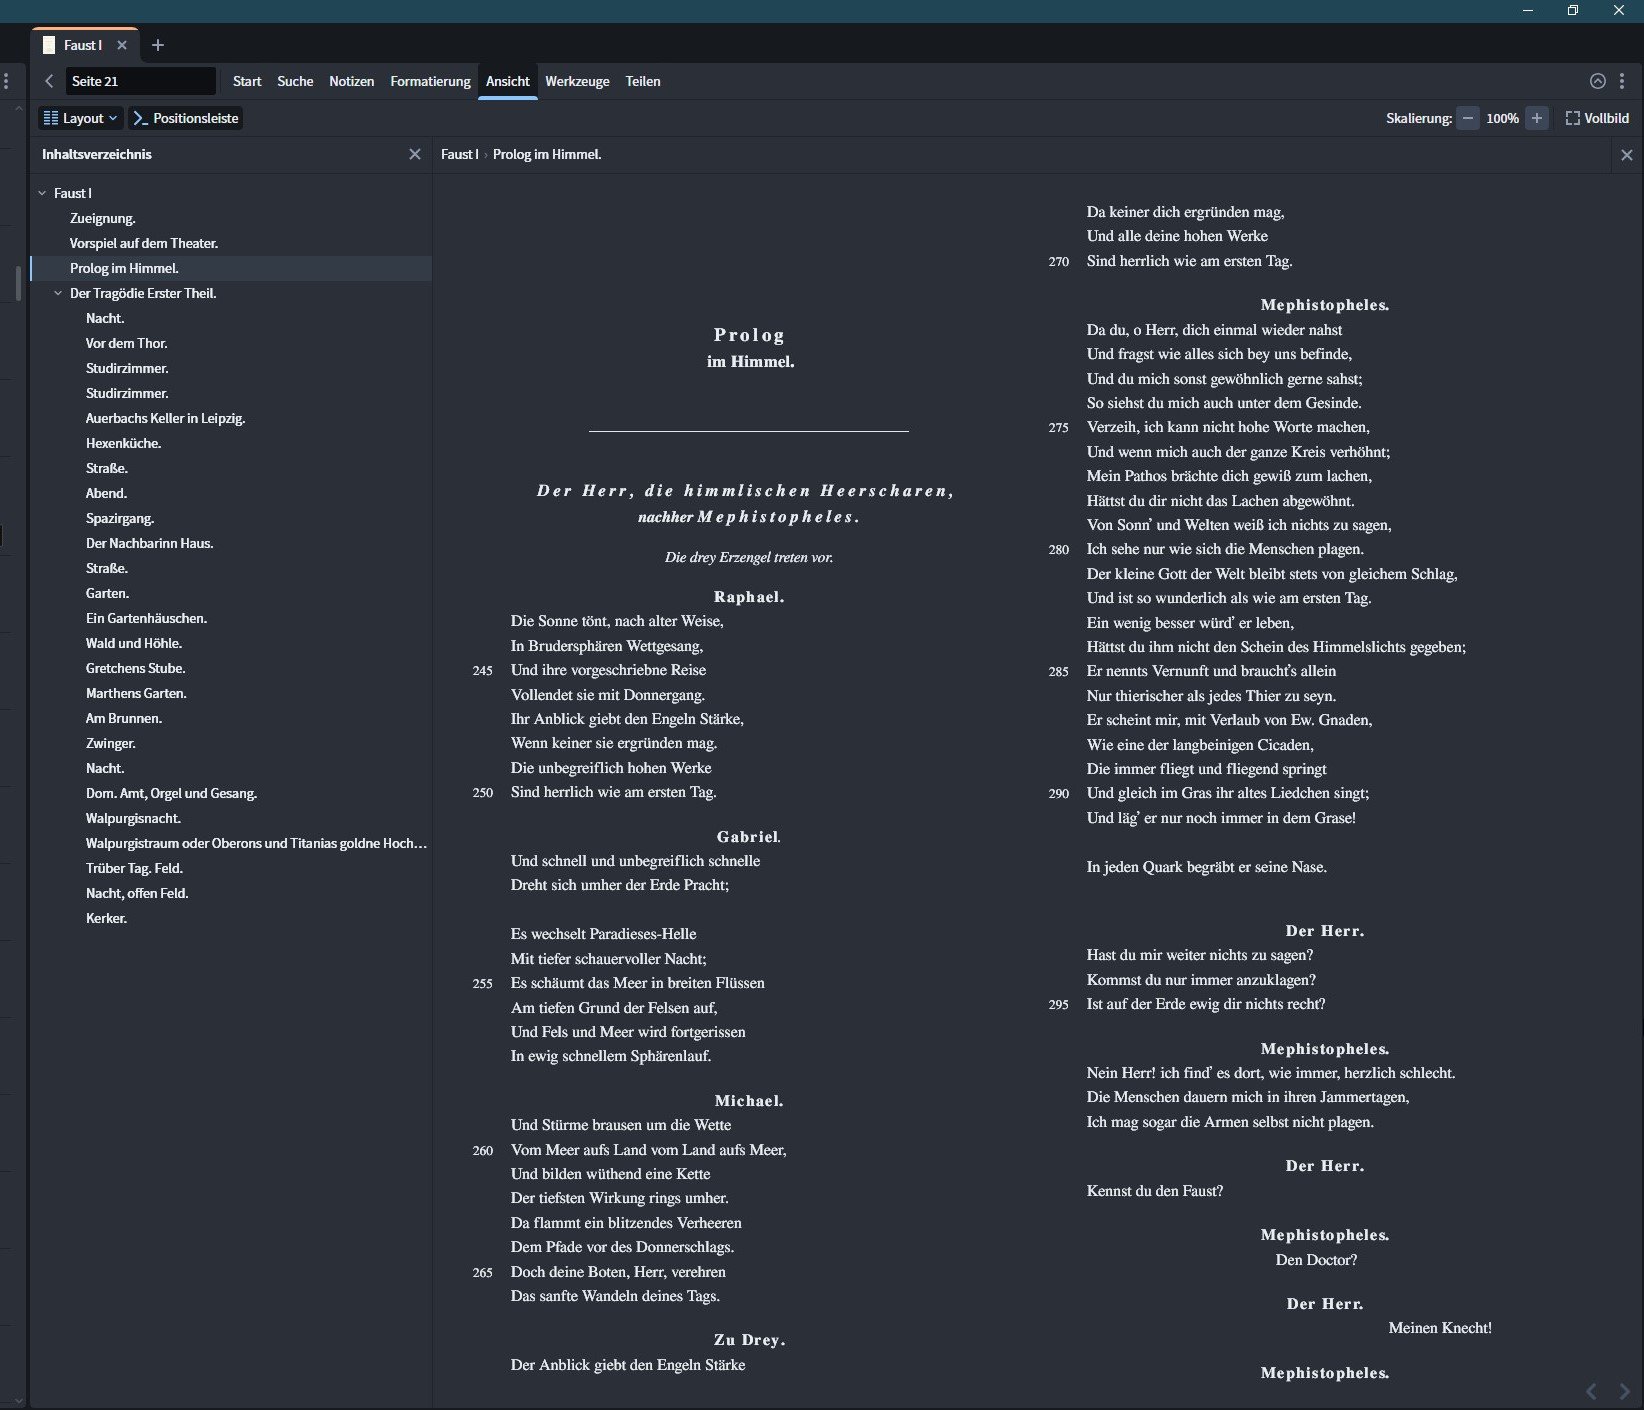Open the Notizen tab
This screenshot has width=1644, height=1410.
[x=351, y=81]
